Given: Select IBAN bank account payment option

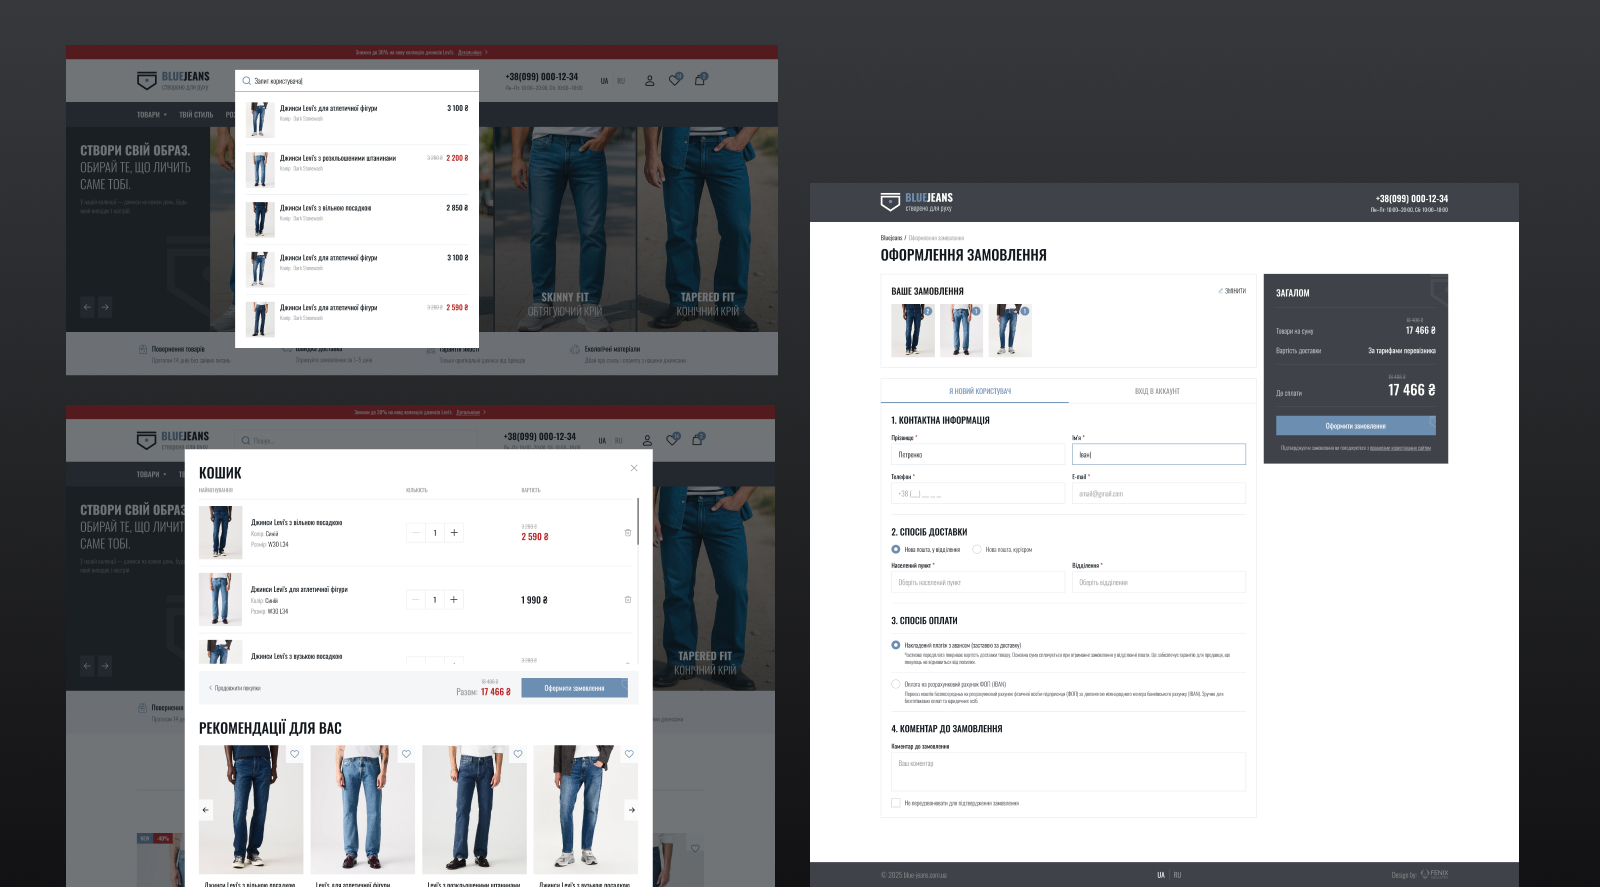Looking at the screenshot, I should point(896,684).
